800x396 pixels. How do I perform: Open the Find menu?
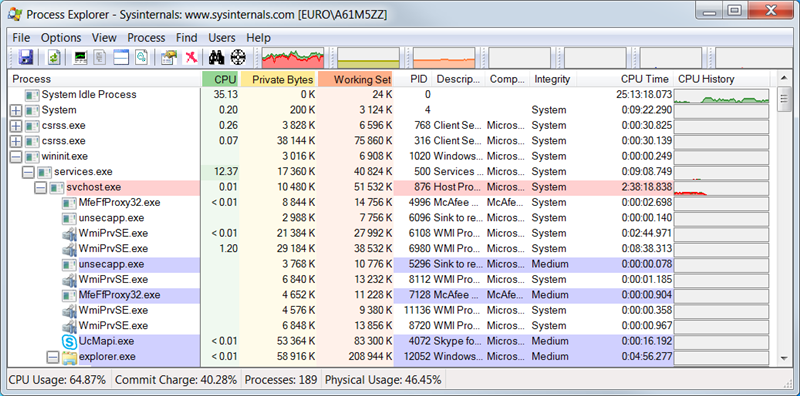187,38
